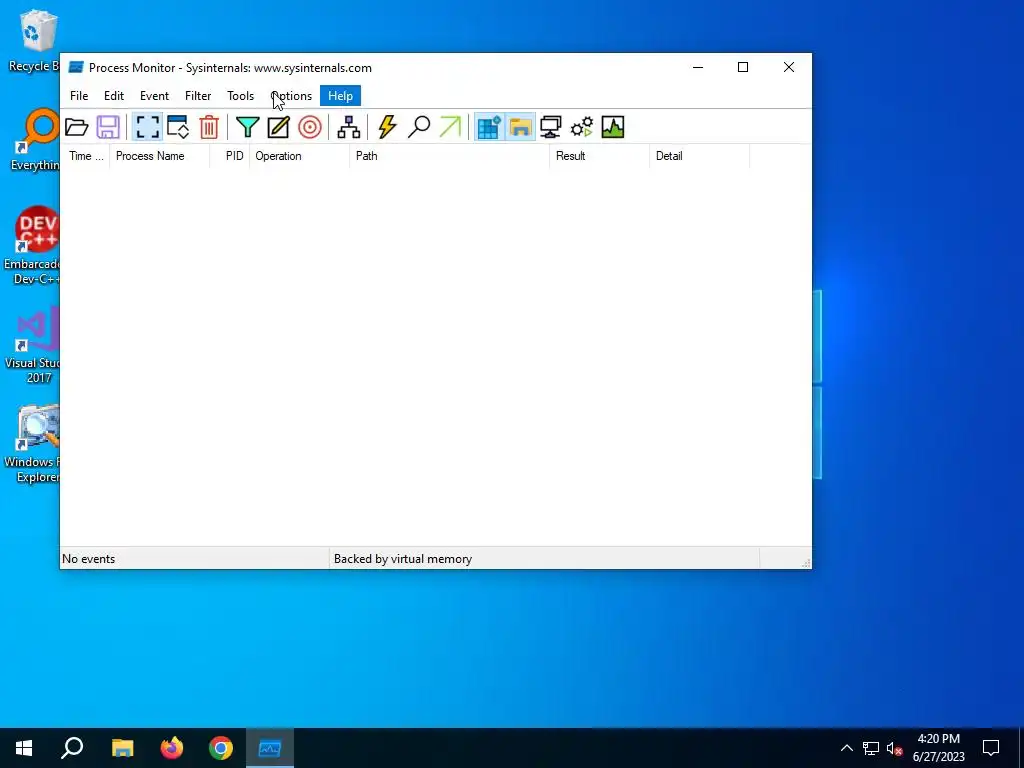This screenshot has height=768, width=1024.
Task: Click the window resize grip corner
Action: pos(806,563)
